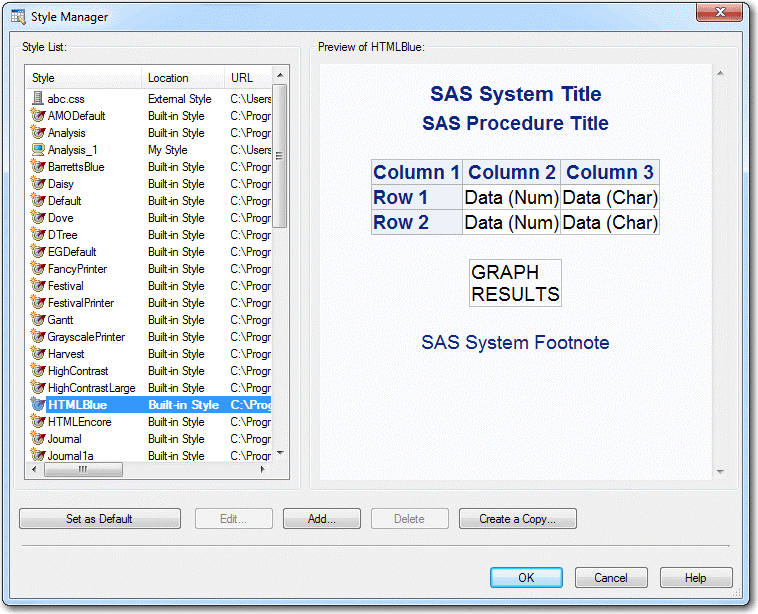This screenshot has width=758, height=614.
Task: Open Create a Copy... dialog
Action: [x=518, y=519]
